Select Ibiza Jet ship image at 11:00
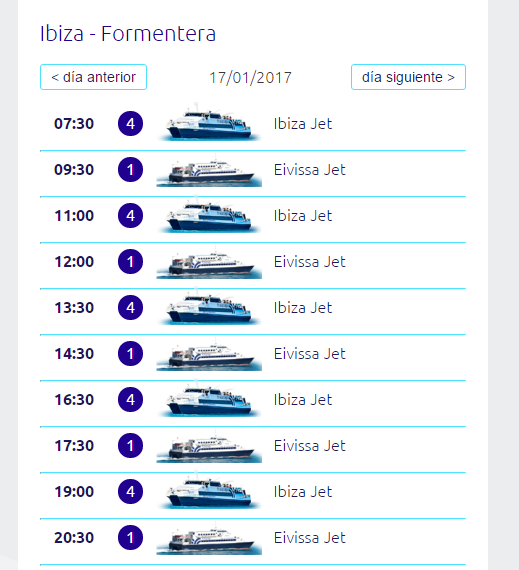Image resolution: width=519 pixels, height=570 pixels. click(209, 215)
